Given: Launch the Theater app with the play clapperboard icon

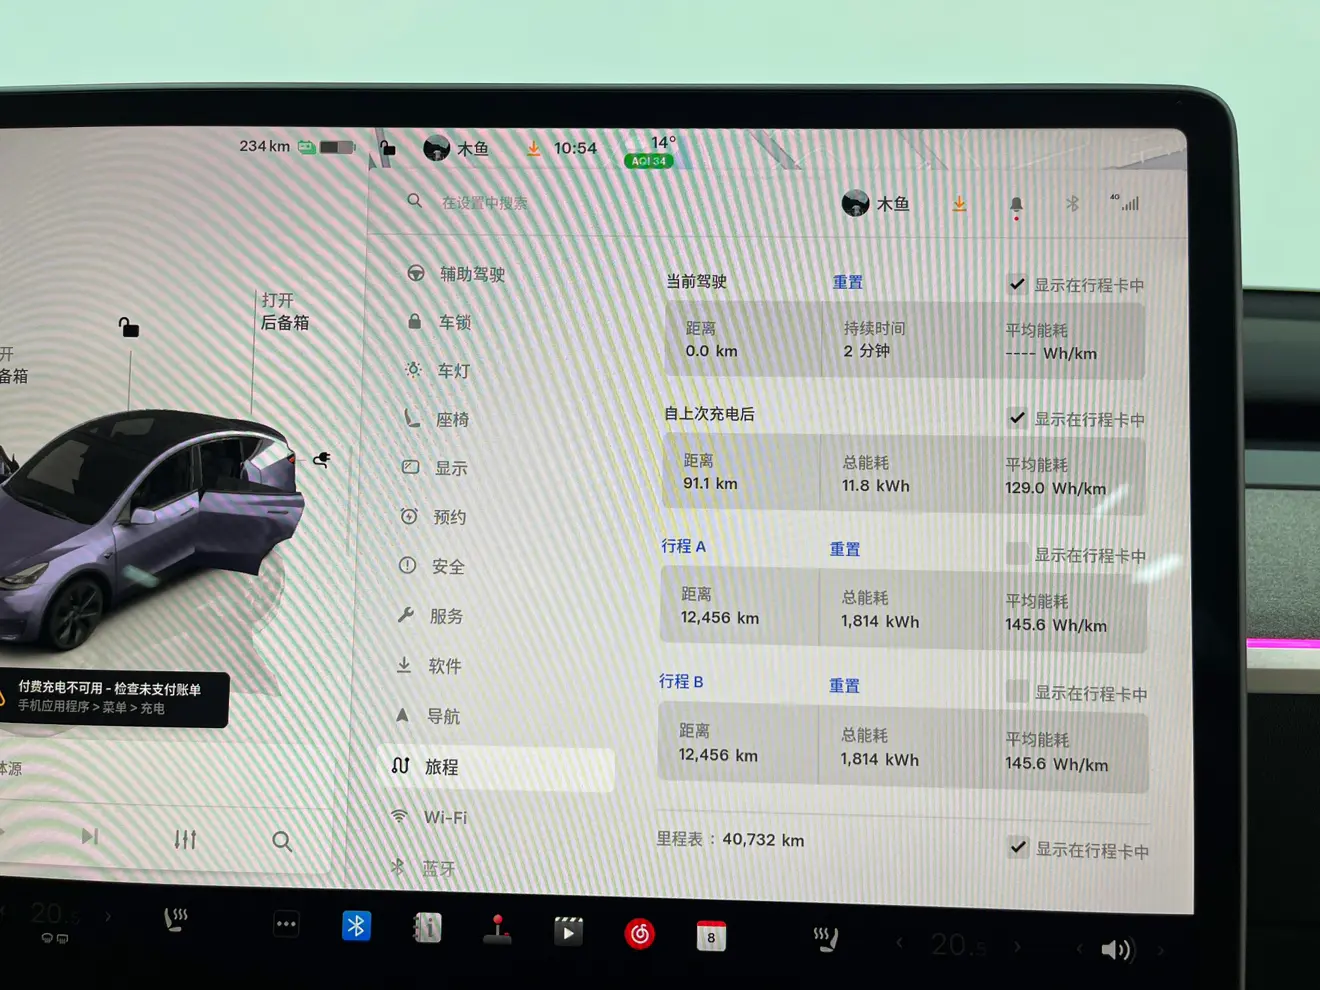Looking at the screenshot, I should pos(568,932).
